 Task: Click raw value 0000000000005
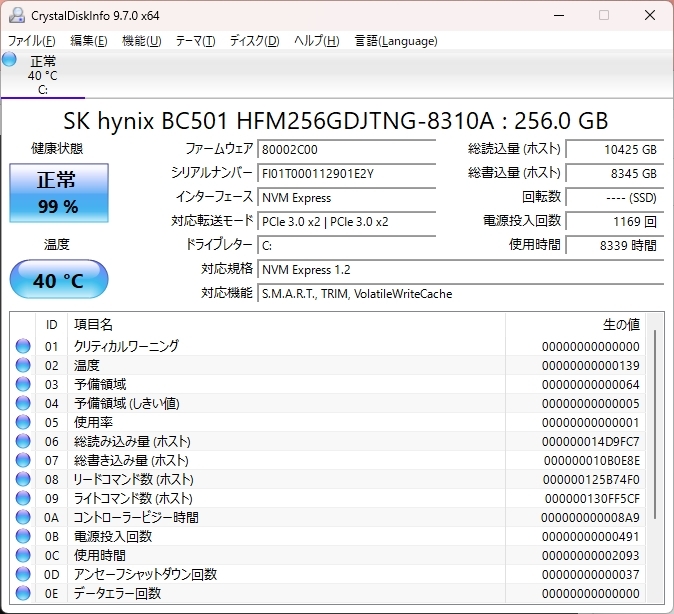point(590,404)
